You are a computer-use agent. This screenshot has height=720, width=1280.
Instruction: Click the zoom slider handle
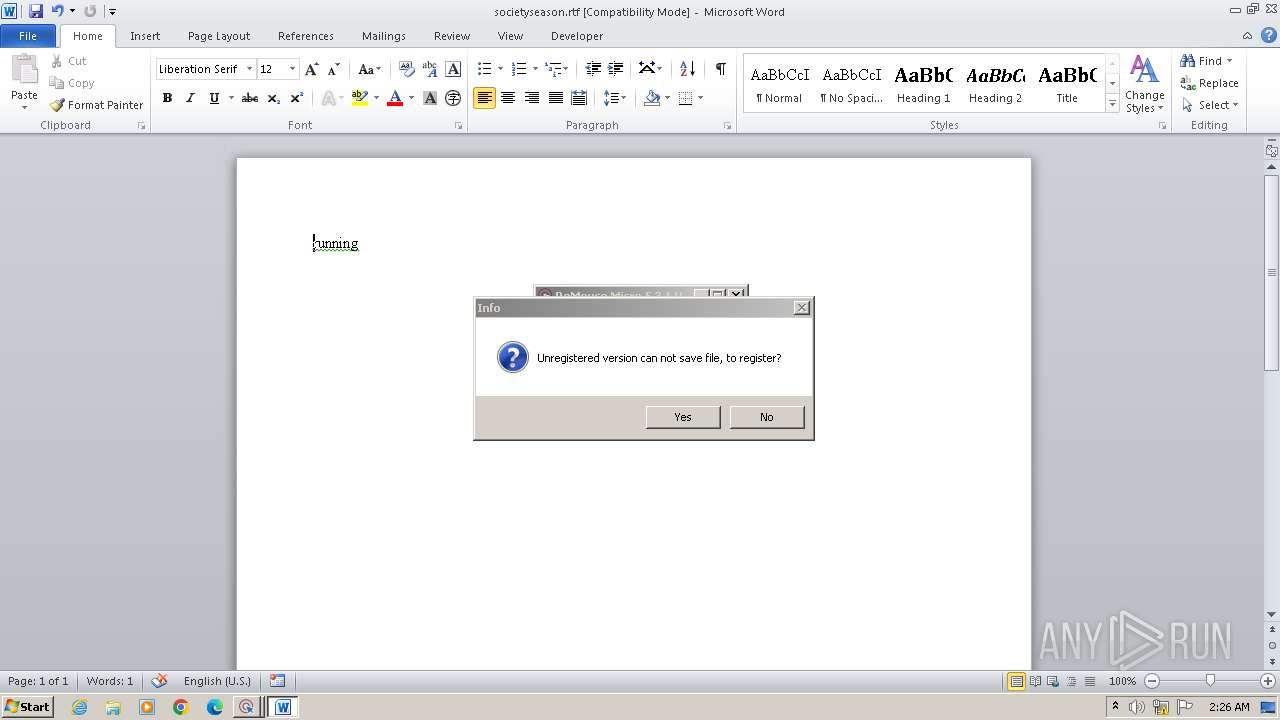pos(1210,681)
